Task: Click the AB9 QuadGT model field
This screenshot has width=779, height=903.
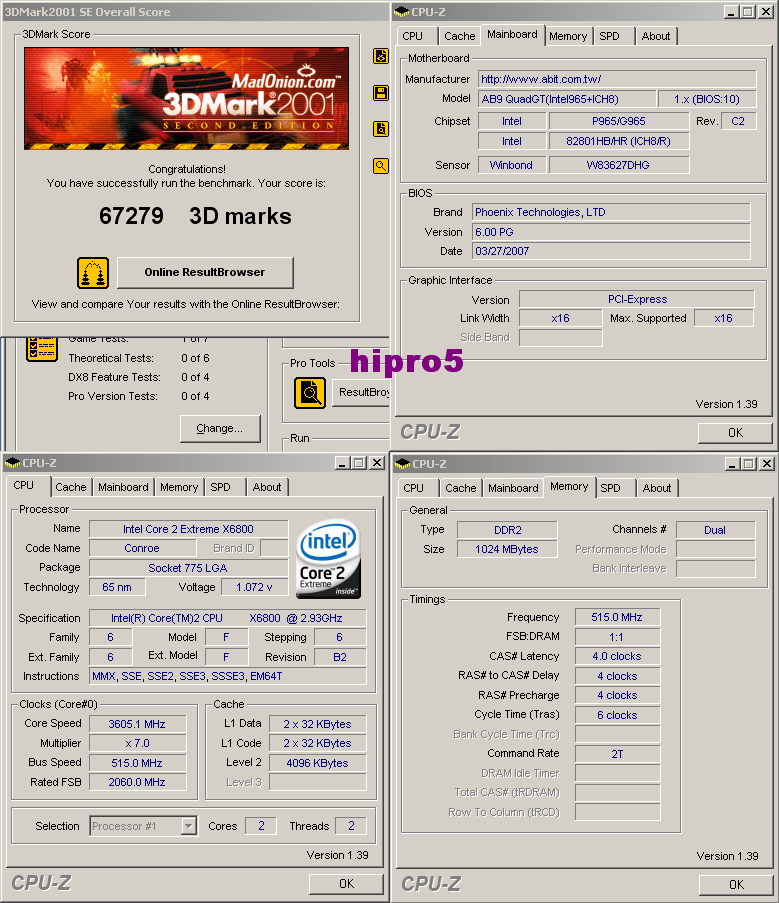Action: pos(567,99)
